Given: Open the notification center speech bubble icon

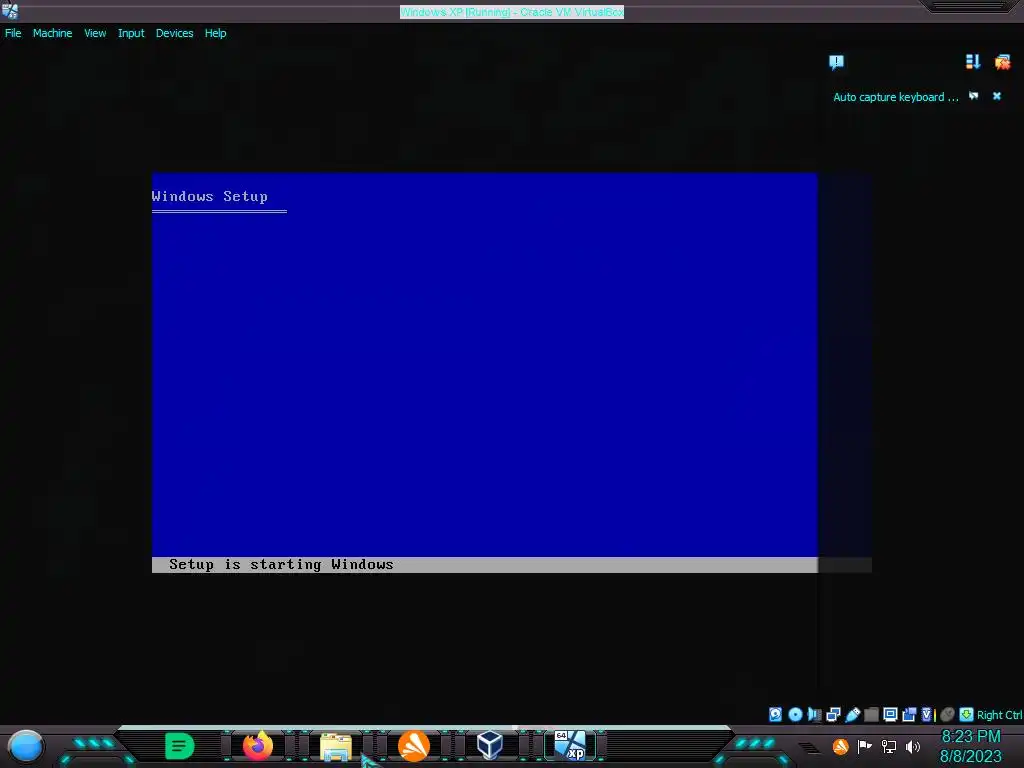Looking at the screenshot, I should coord(837,62).
